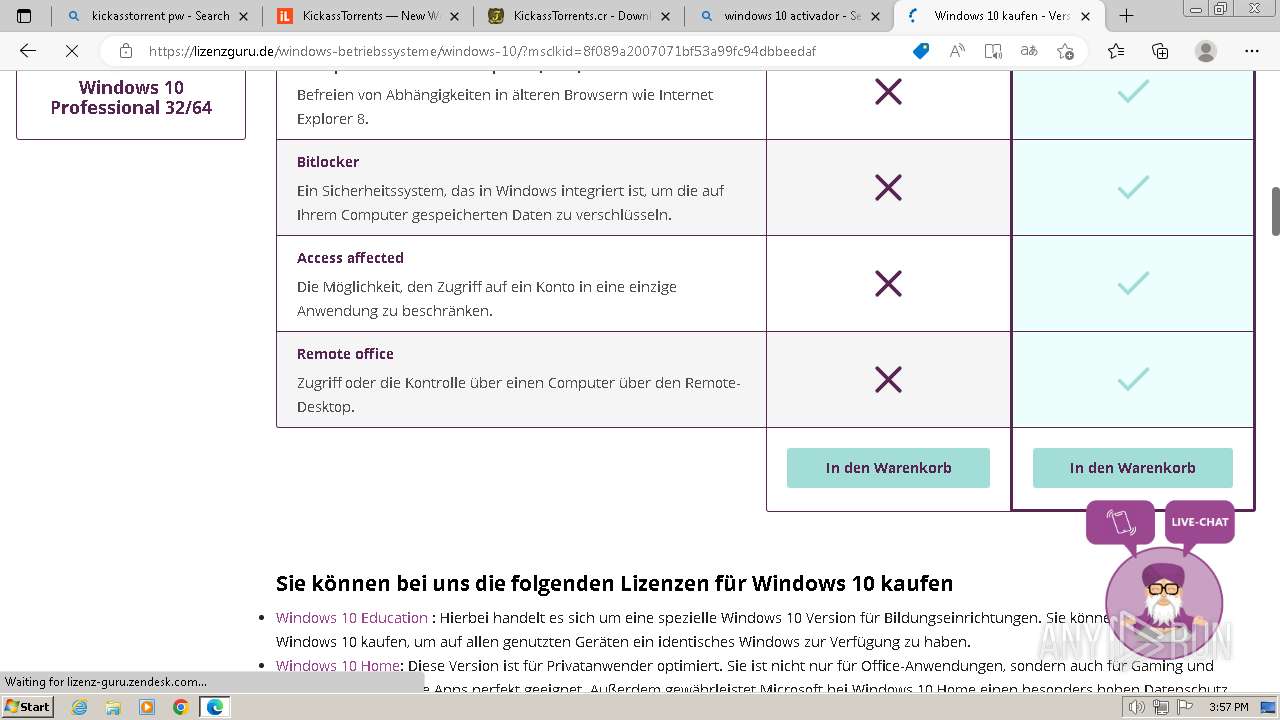1280x720 pixels.
Task: Open the Windows 10 Education link
Action: tap(352, 618)
